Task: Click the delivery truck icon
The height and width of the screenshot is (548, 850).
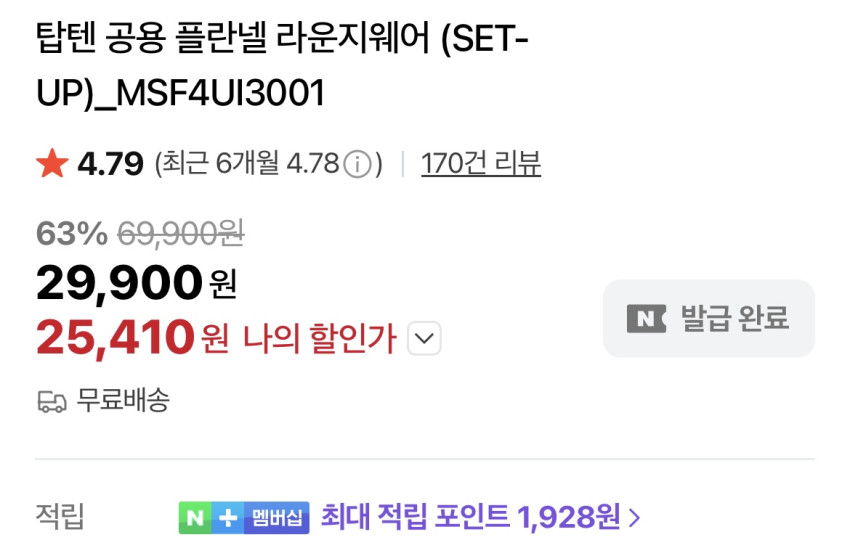Action: point(51,402)
